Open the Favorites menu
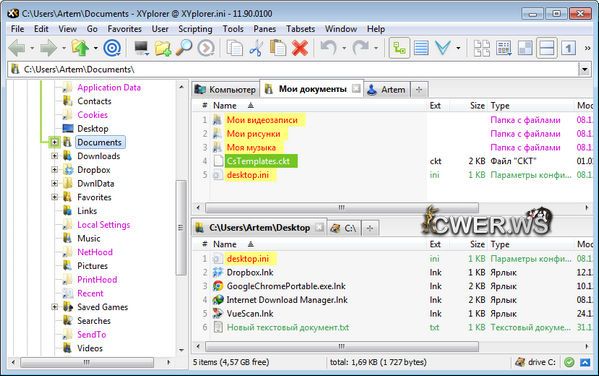The width and height of the screenshot is (599, 376). (125, 29)
